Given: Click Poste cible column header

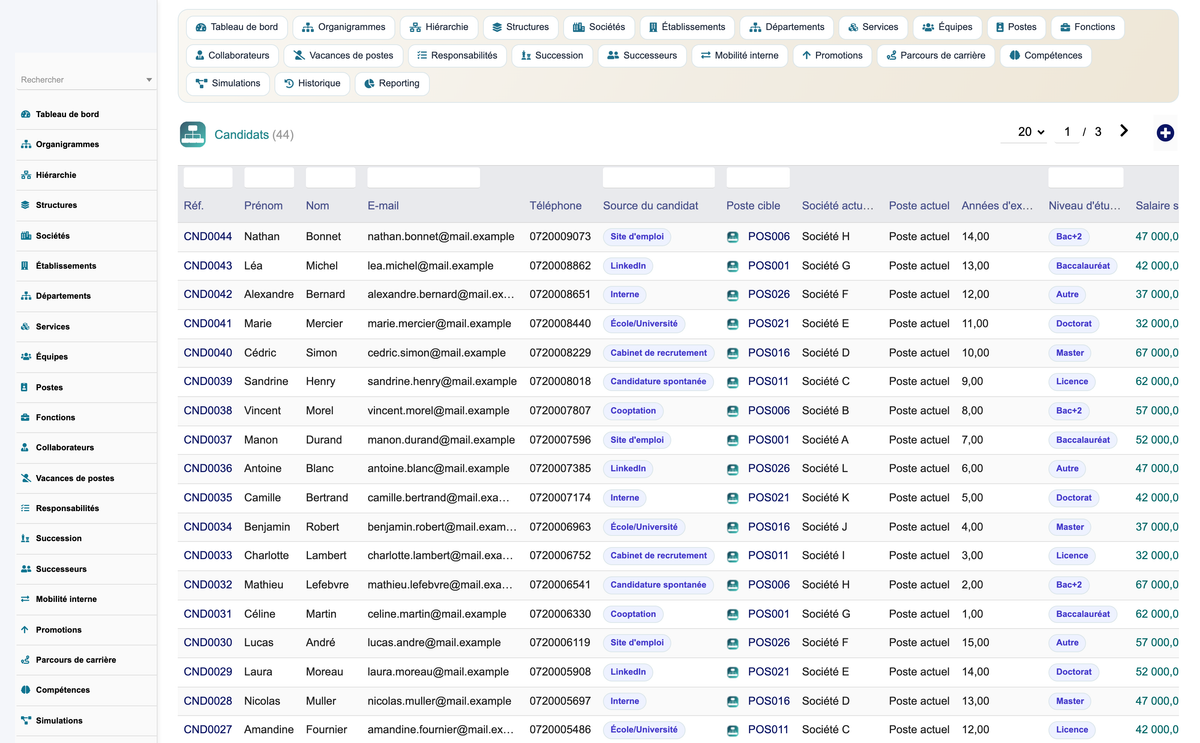Looking at the screenshot, I should coord(753,206).
